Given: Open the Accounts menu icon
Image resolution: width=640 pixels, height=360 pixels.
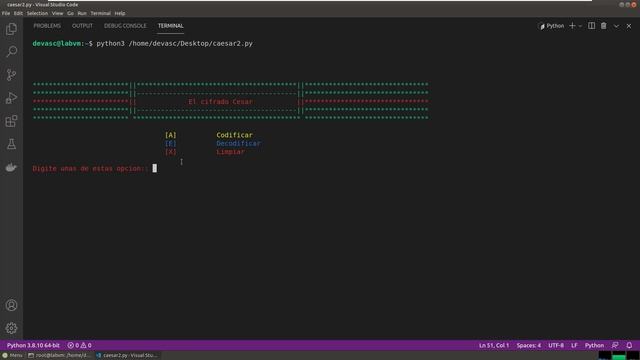Looking at the screenshot, I should pos(11,305).
